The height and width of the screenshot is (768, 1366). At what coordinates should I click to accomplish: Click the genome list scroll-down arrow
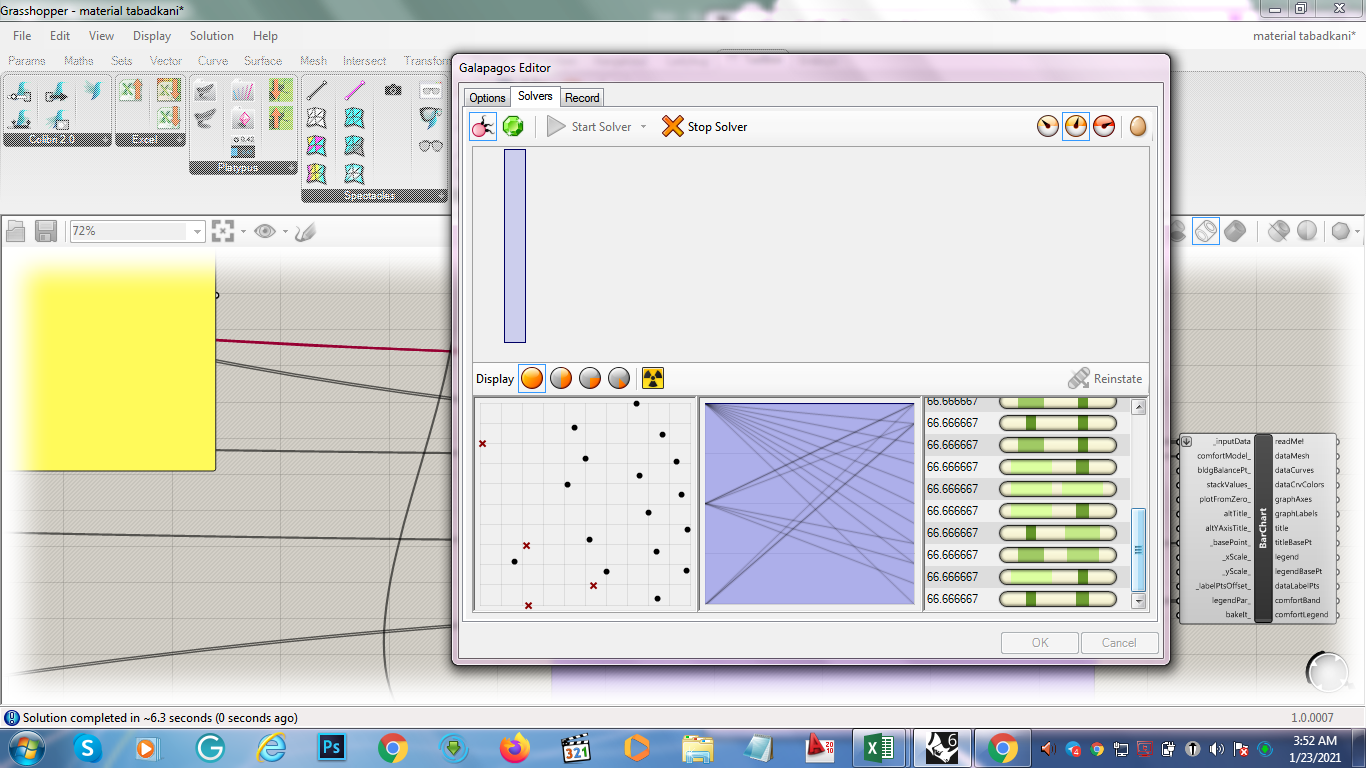pos(1138,601)
